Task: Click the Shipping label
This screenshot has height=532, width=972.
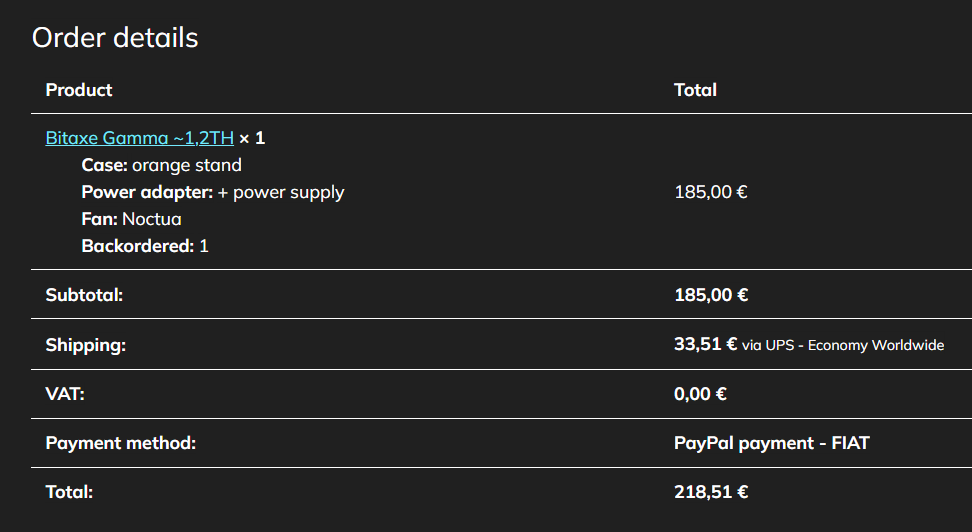Action: [86, 345]
